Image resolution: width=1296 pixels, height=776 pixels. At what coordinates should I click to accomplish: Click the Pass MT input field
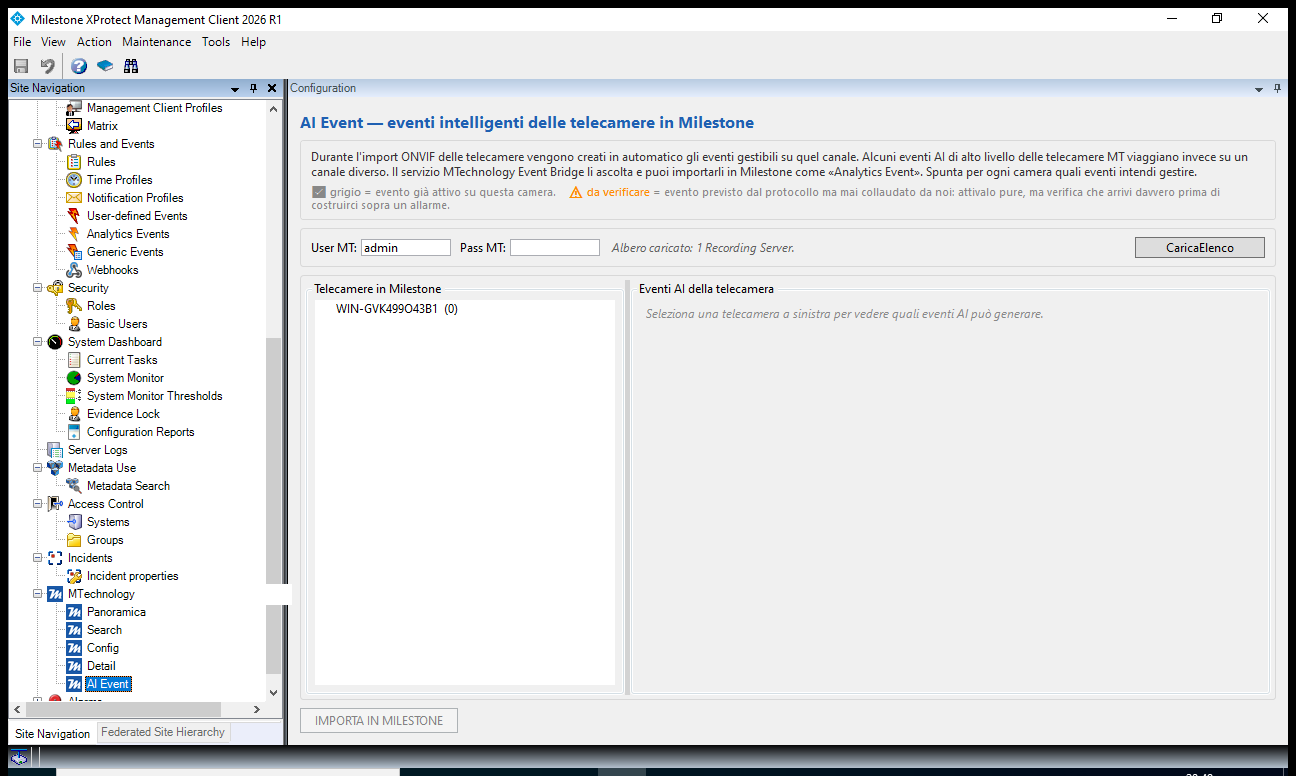[x=555, y=247]
